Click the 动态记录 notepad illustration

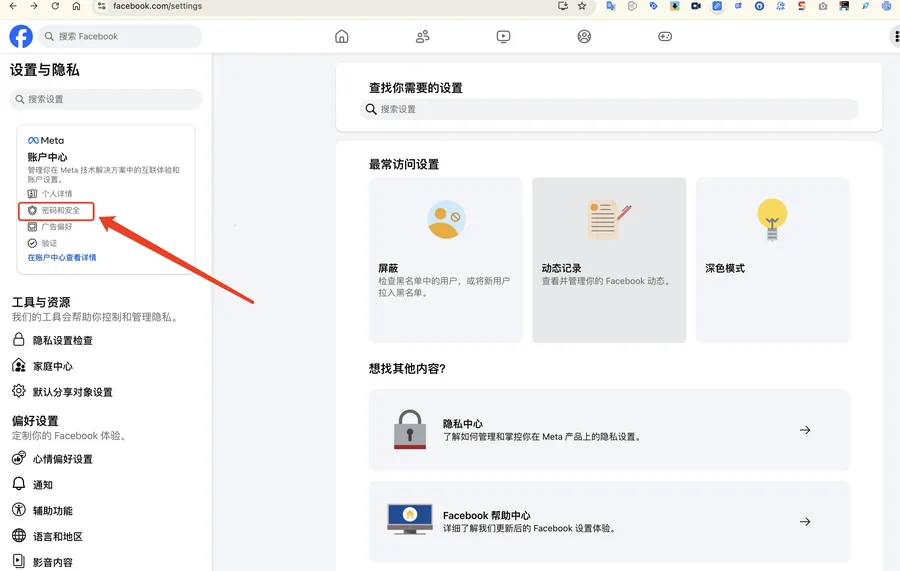(x=609, y=220)
